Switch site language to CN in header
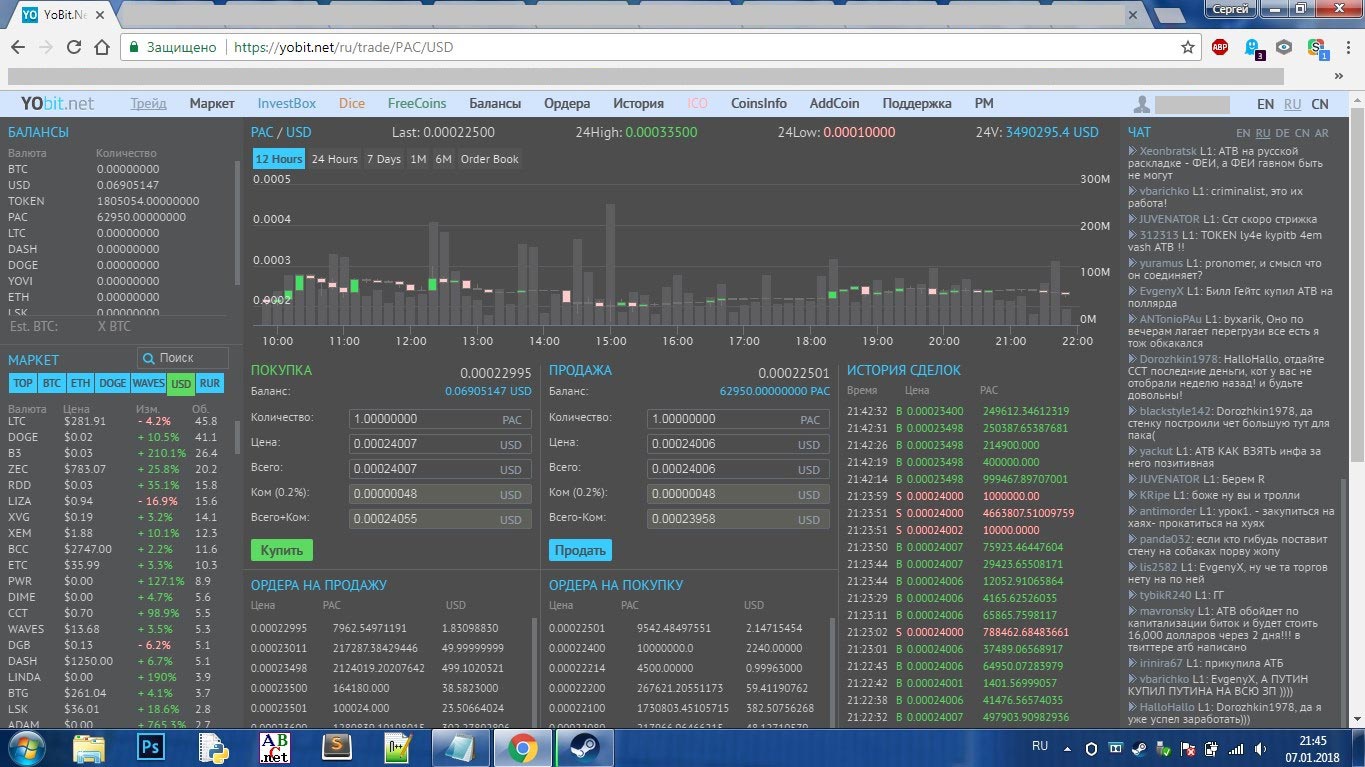Screen dimensions: 1365x767 [x=1320, y=104]
